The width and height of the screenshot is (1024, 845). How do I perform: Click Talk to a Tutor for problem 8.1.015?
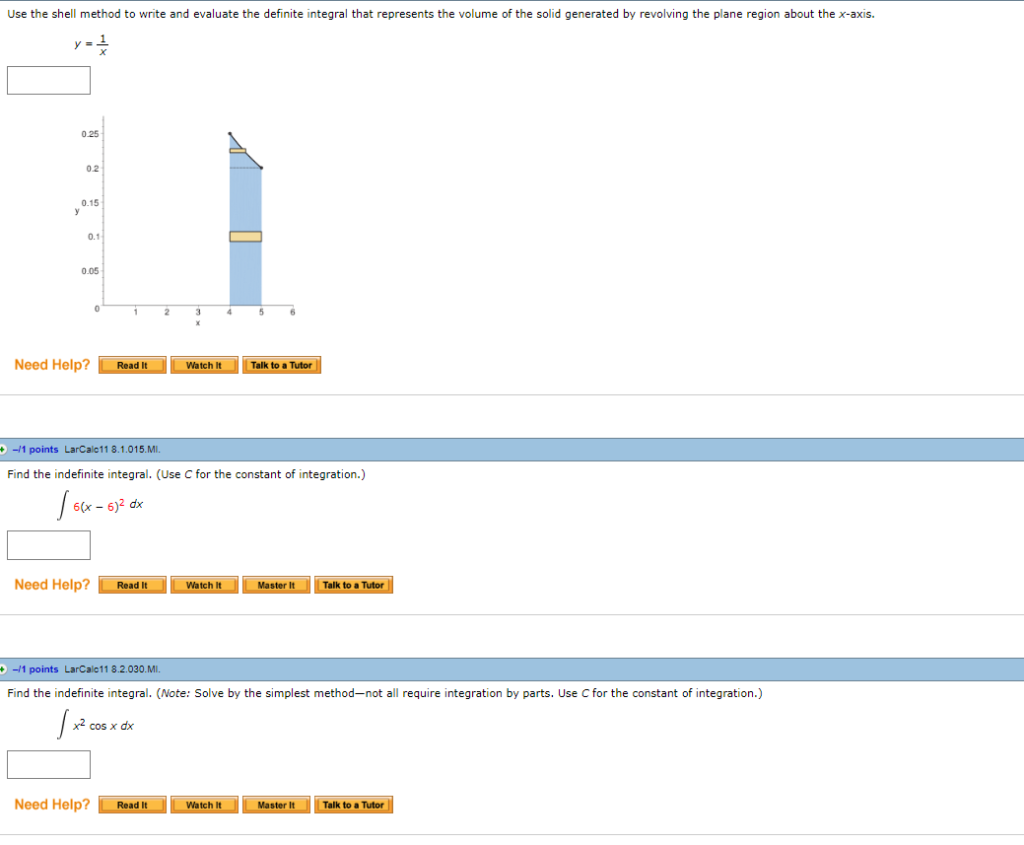353,585
